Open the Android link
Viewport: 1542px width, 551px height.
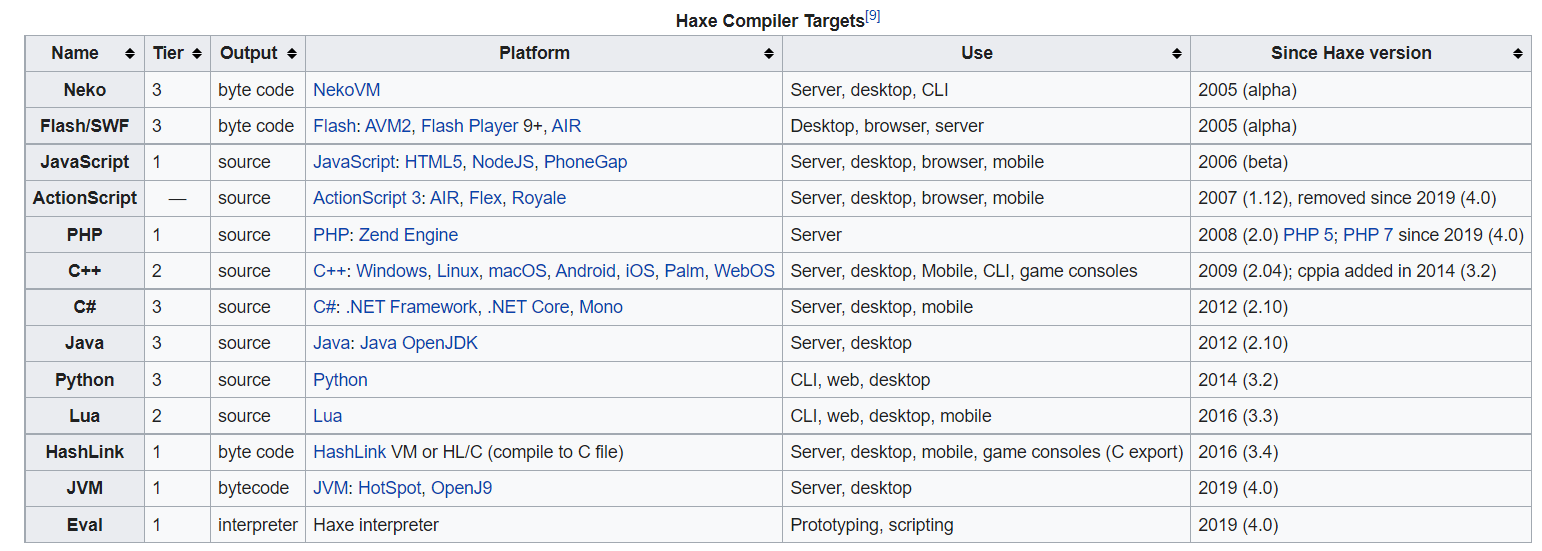pos(586,271)
